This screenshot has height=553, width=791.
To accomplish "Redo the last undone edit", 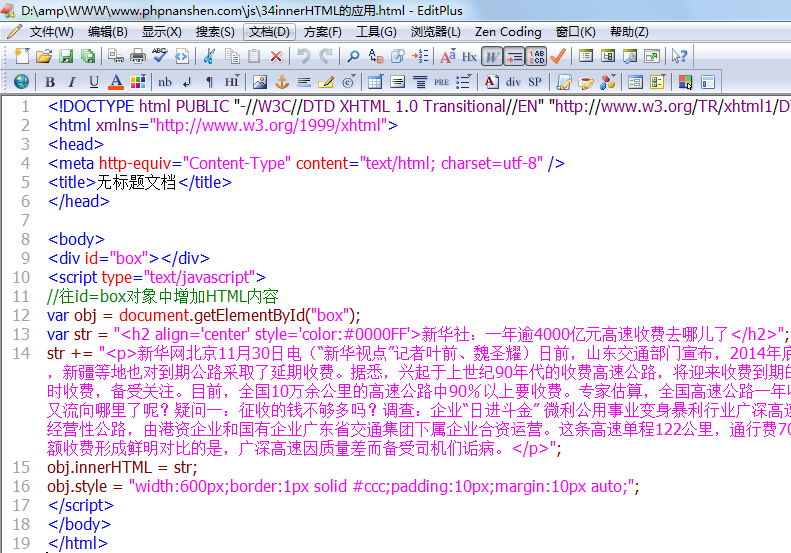I will pyautogui.click(x=325, y=56).
